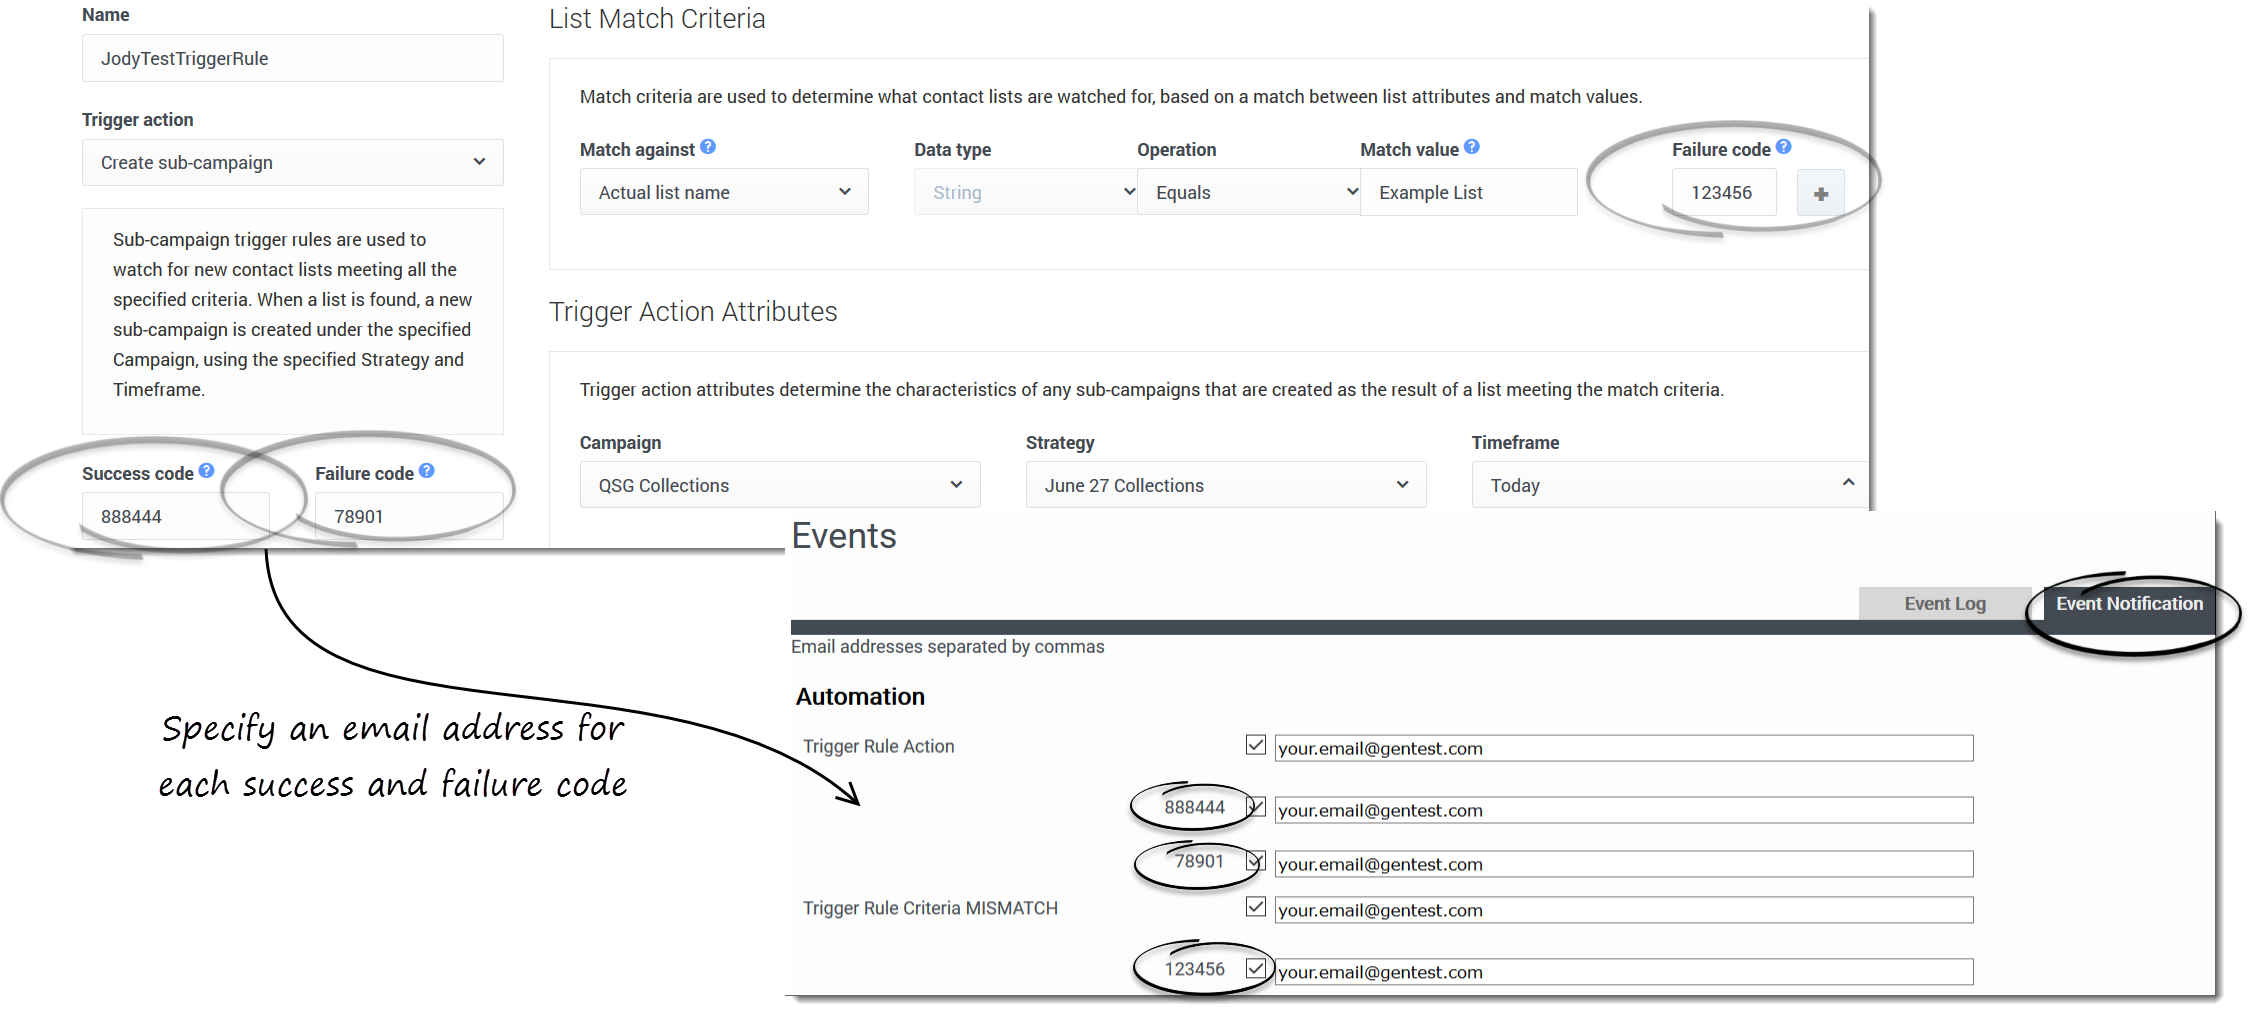Image resolution: width=2256 pixels, height=1011 pixels.
Task: Select the Event Notification tab
Action: pos(2129,604)
